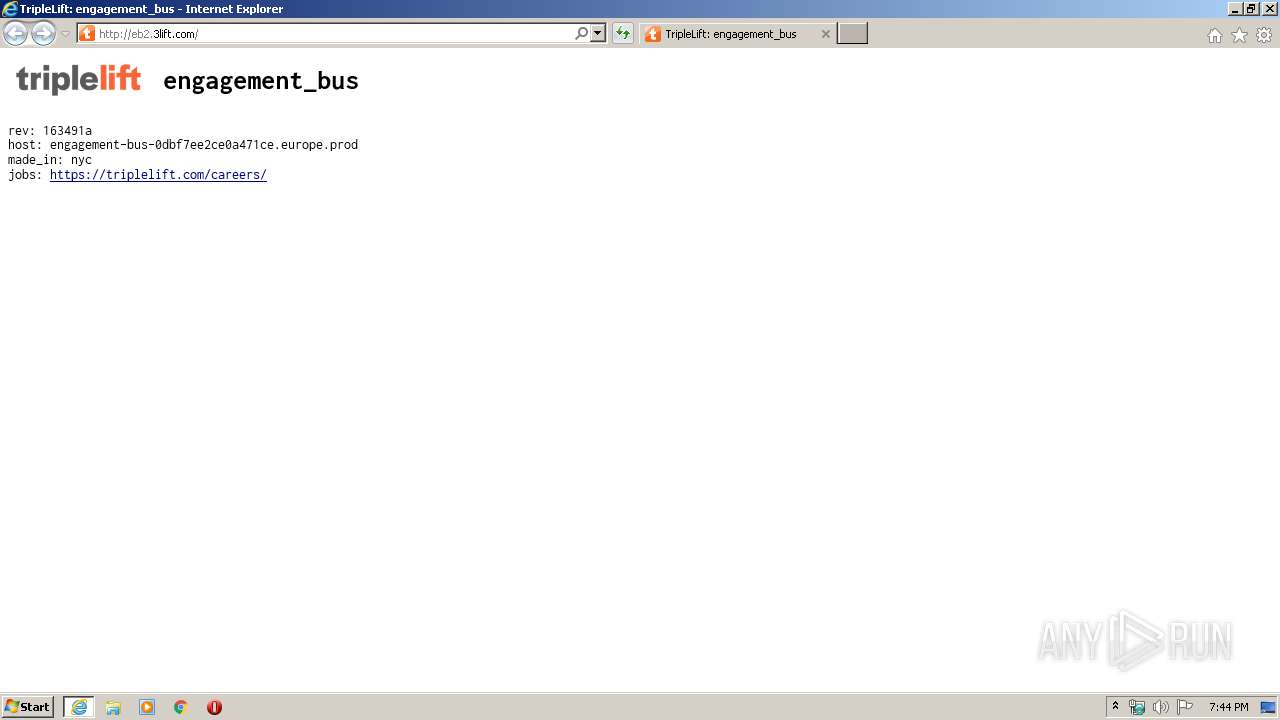
Task: Open Favorites star icon
Action: click(1239, 35)
